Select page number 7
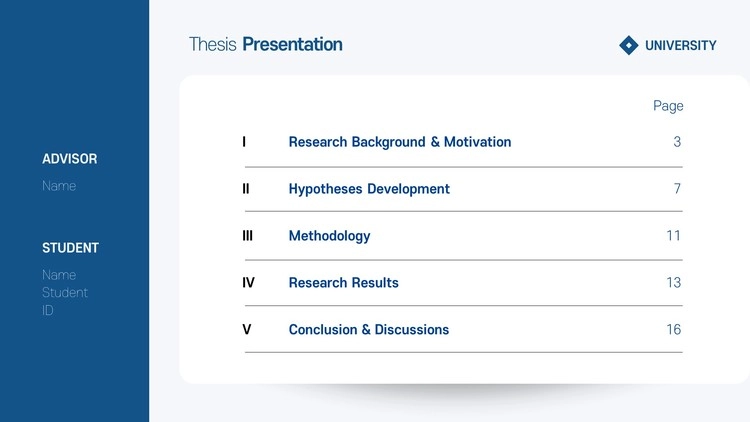The width and height of the screenshot is (750, 422). (x=677, y=189)
